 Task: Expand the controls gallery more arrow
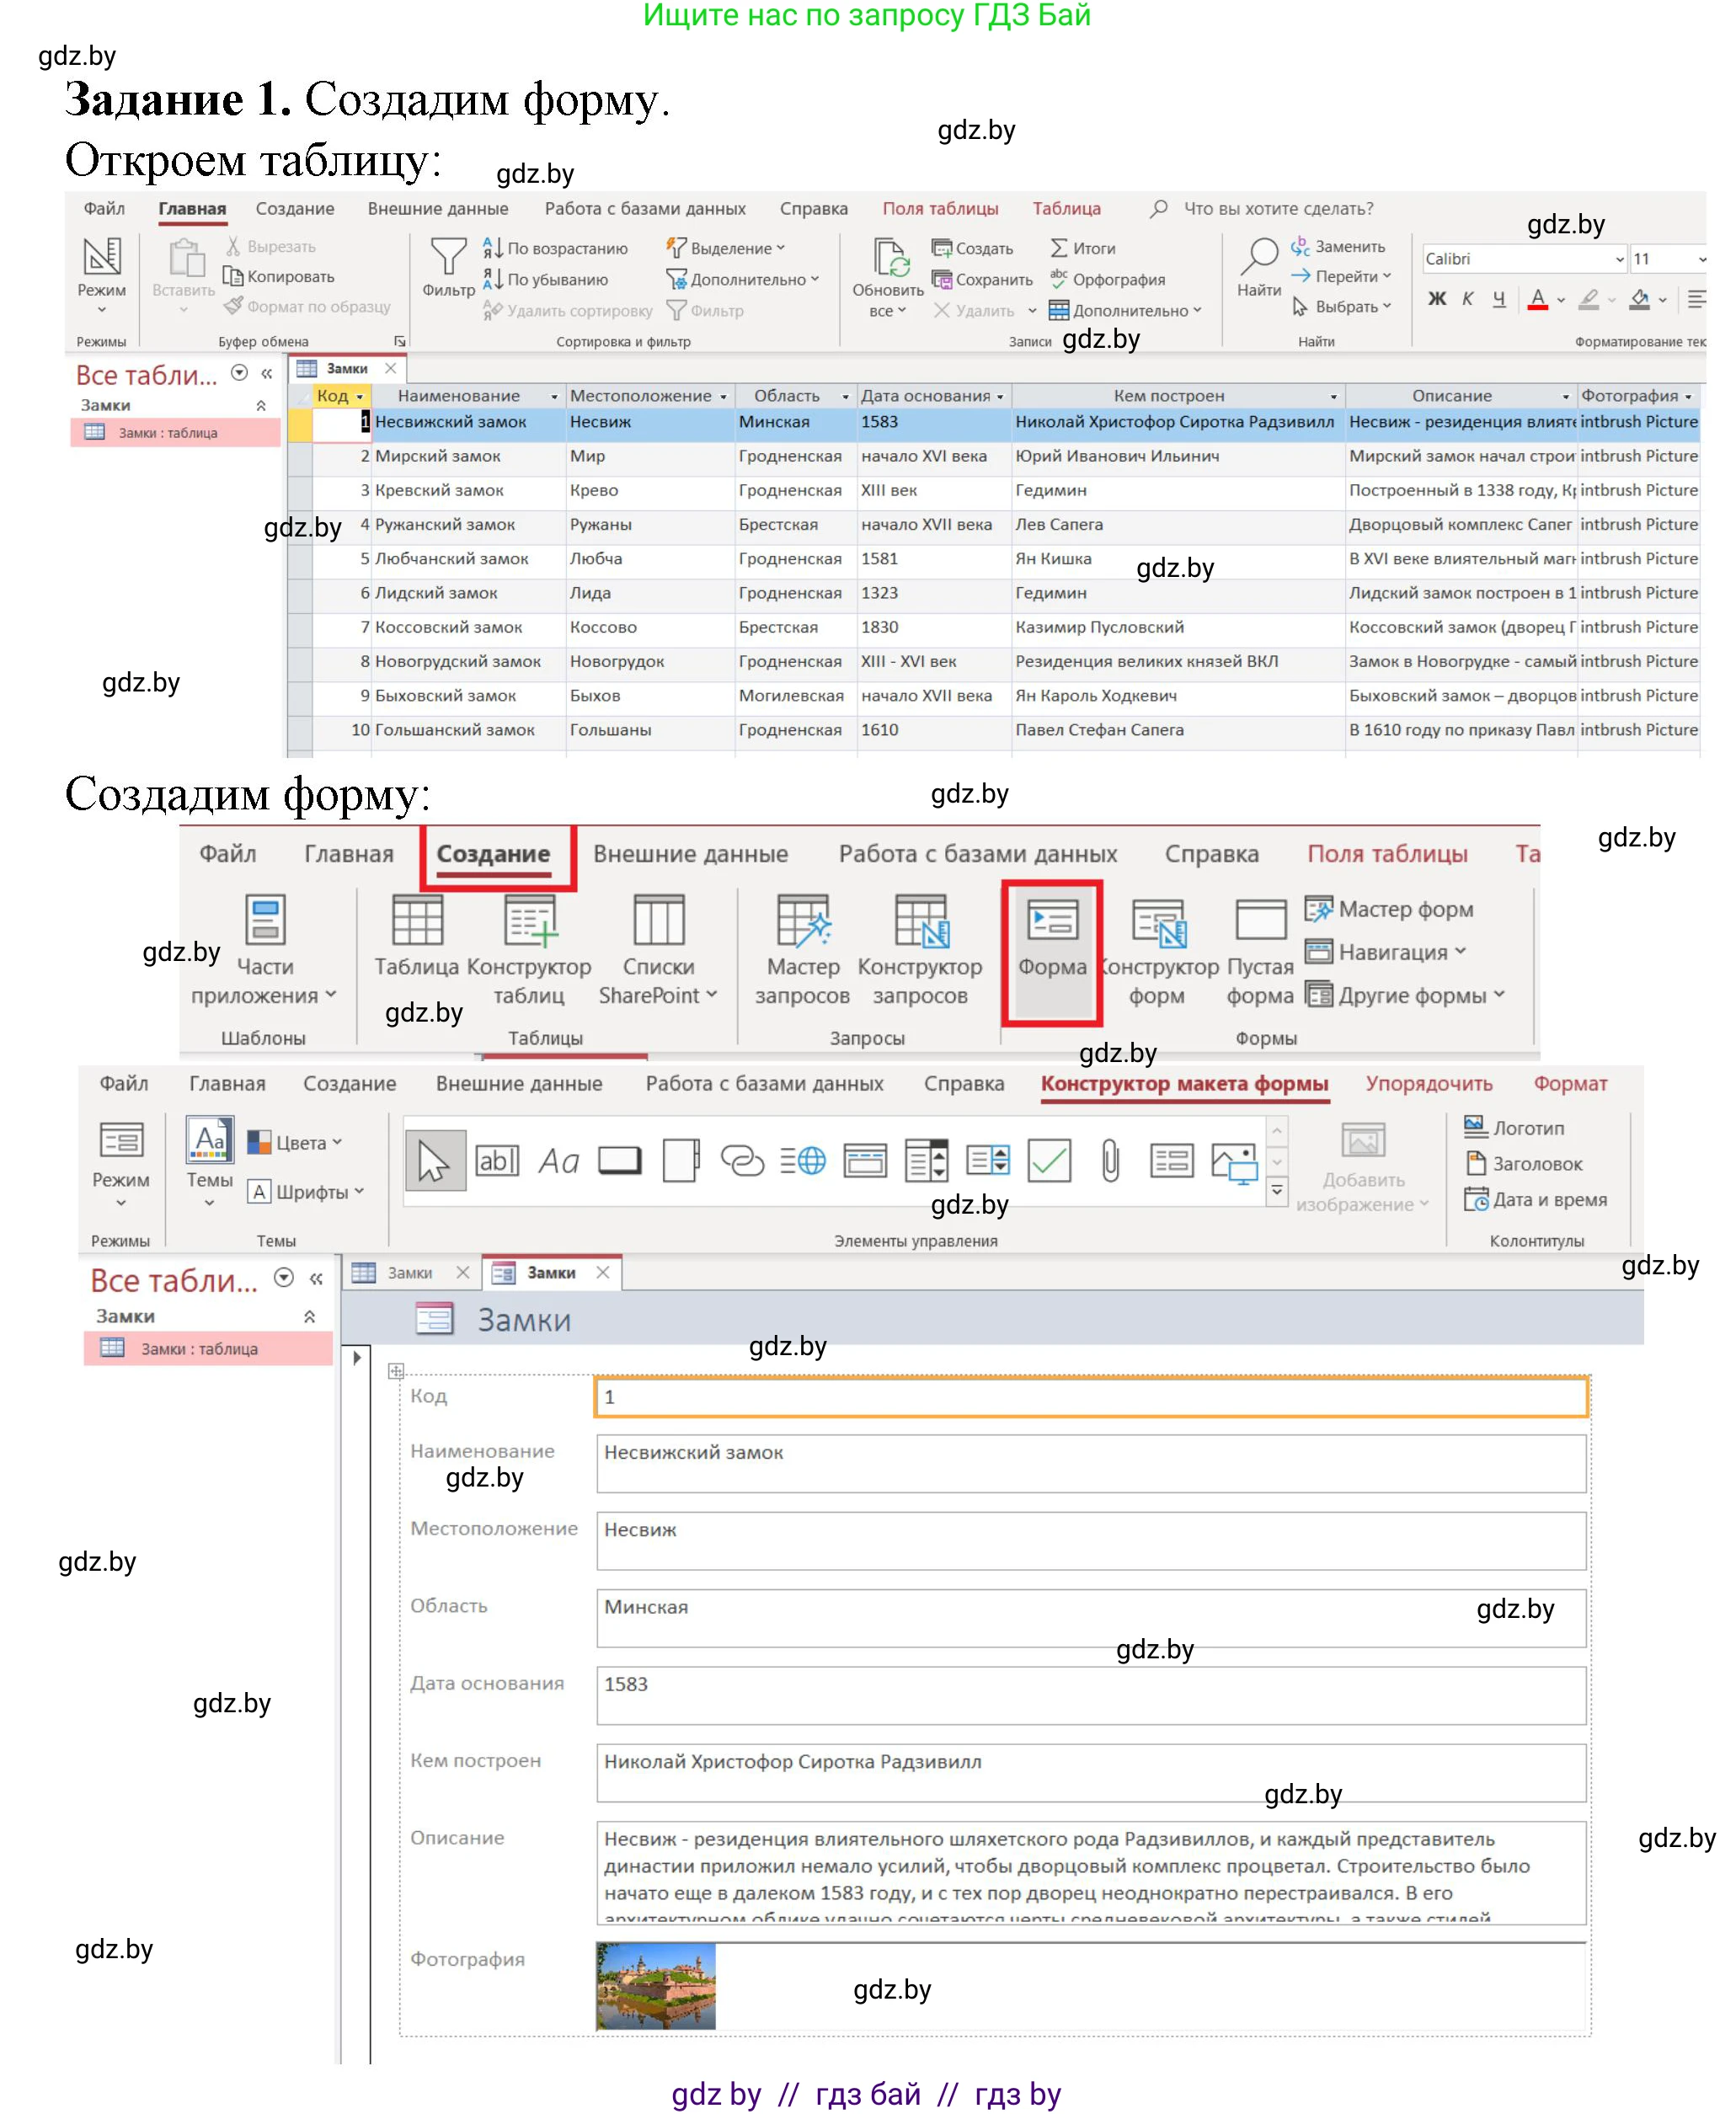point(1277,1191)
